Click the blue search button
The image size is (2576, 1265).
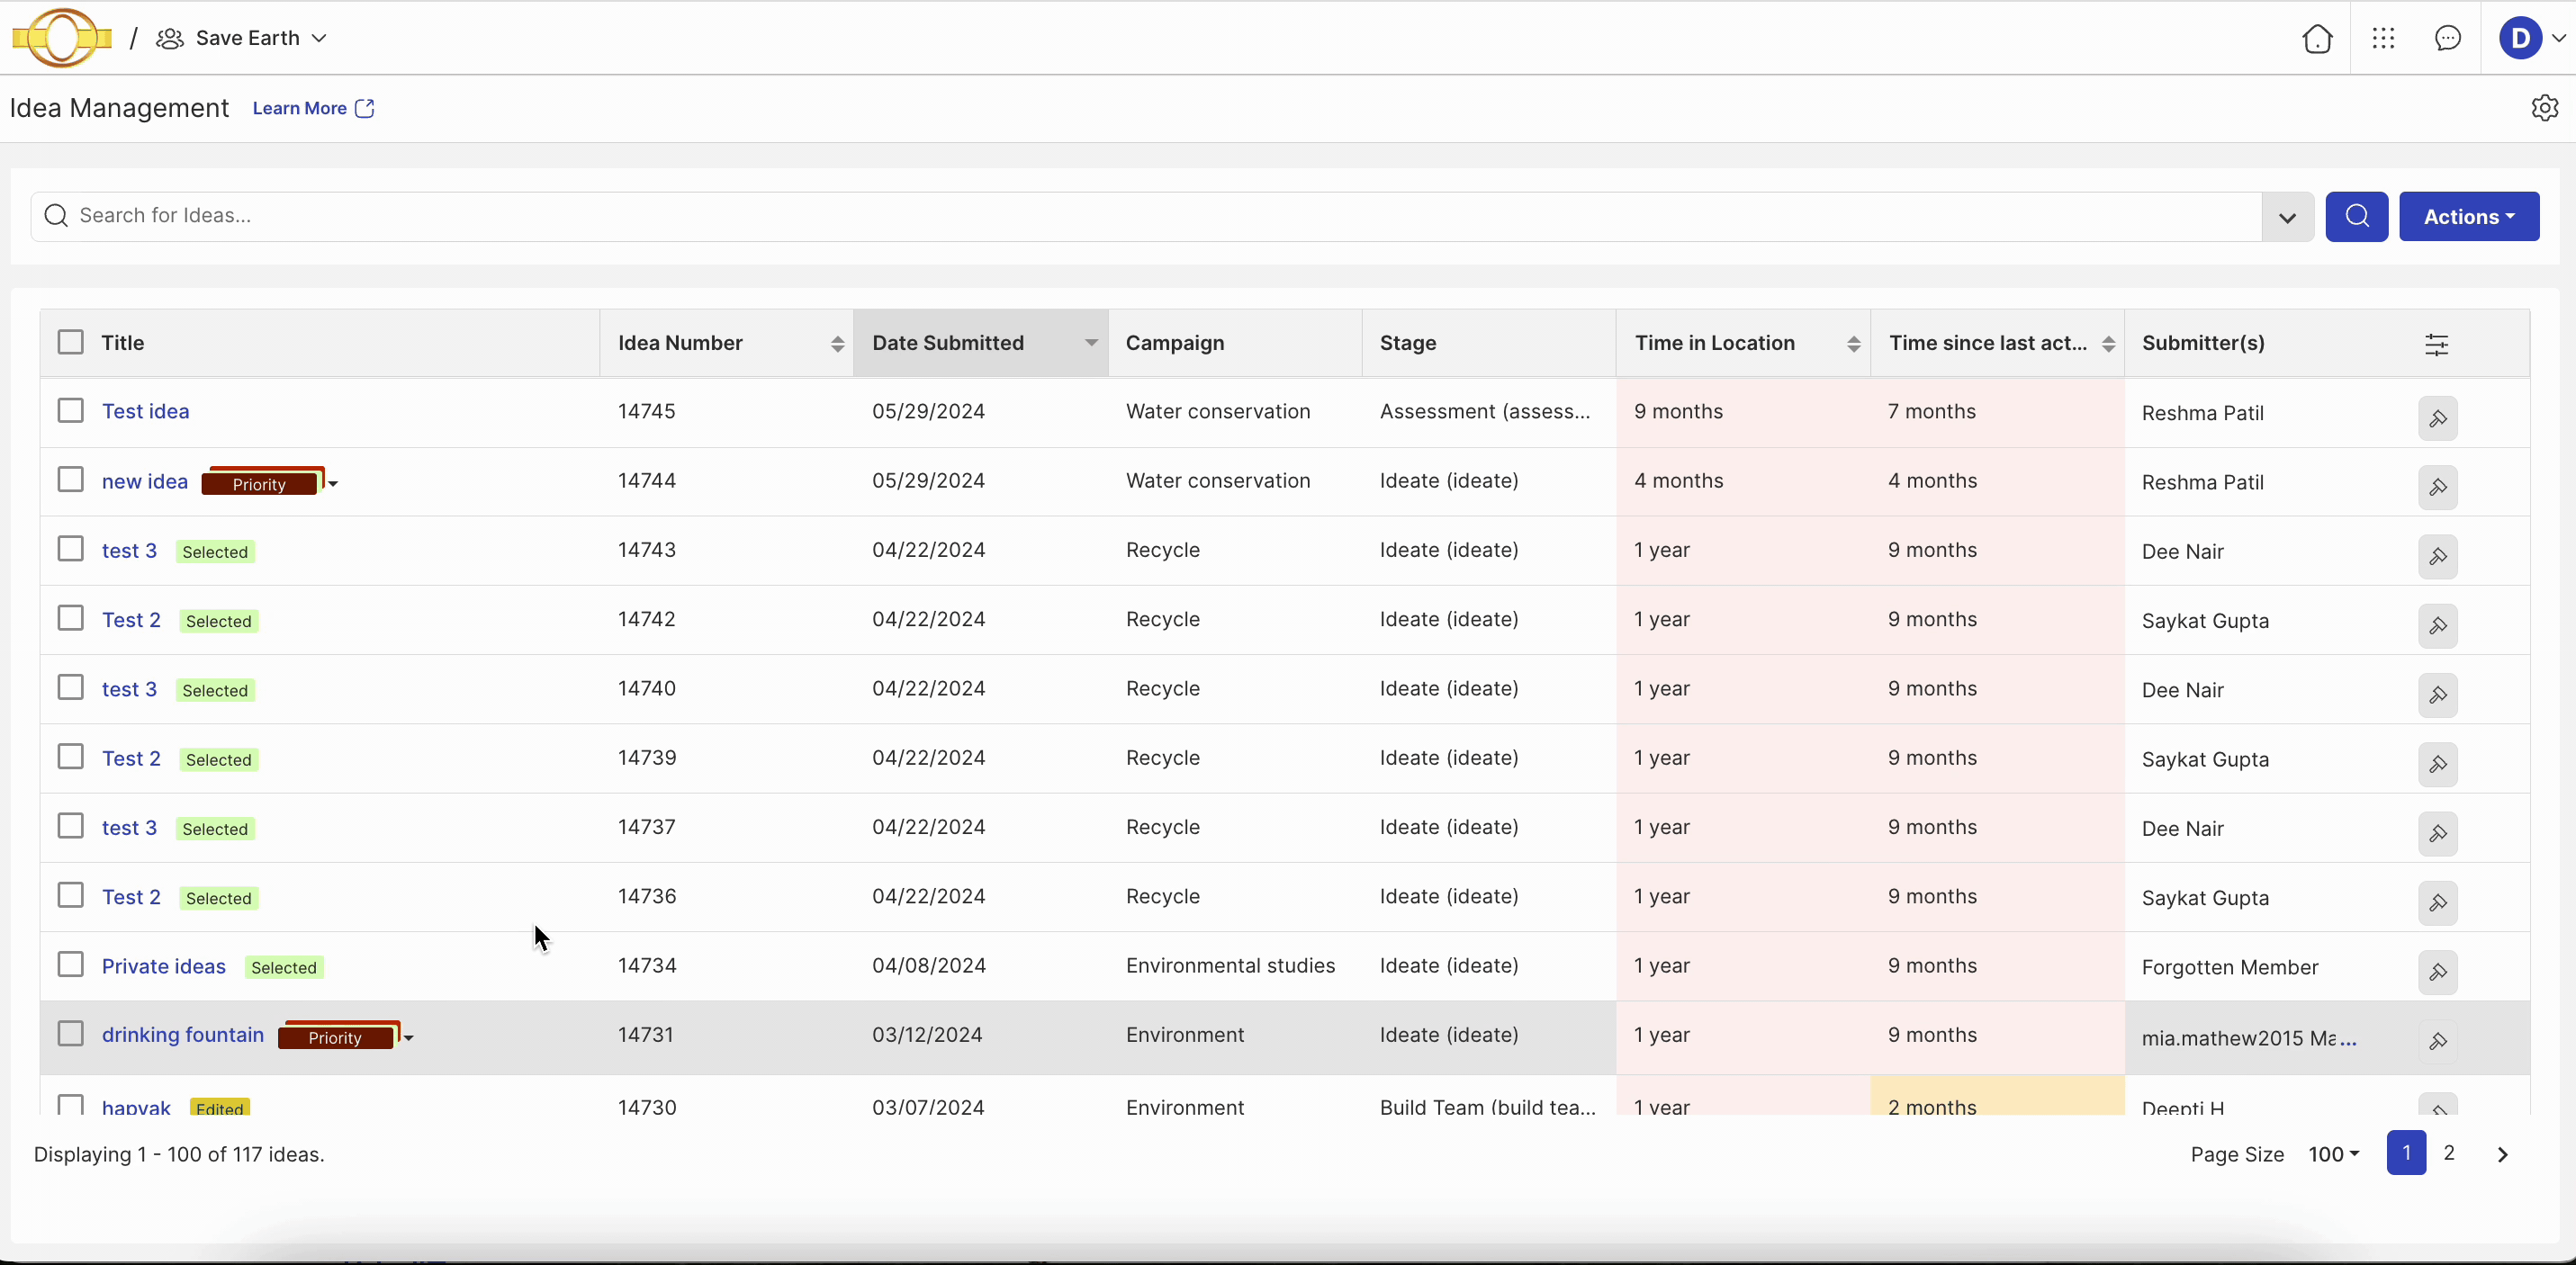click(2356, 216)
